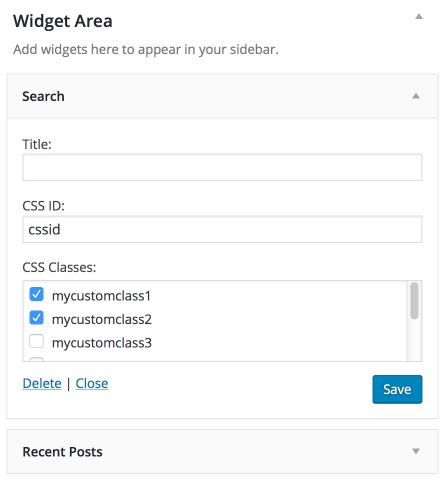Viewport: 445px width, 482px height.
Task: Tick the partially visible fourth class checkbox
Action: [36, 359]
